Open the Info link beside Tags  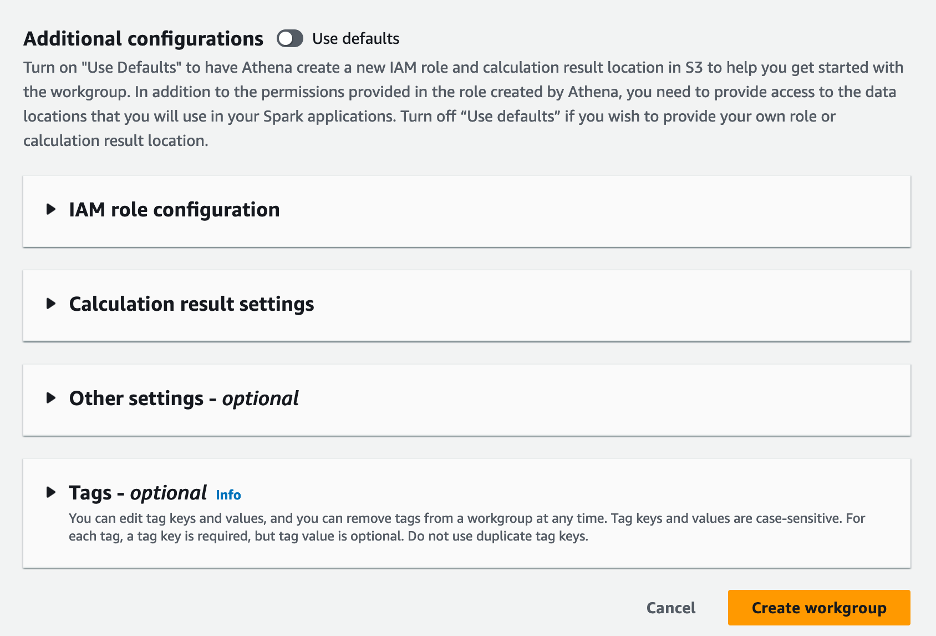pyautogui.click(x=229, y=494)
